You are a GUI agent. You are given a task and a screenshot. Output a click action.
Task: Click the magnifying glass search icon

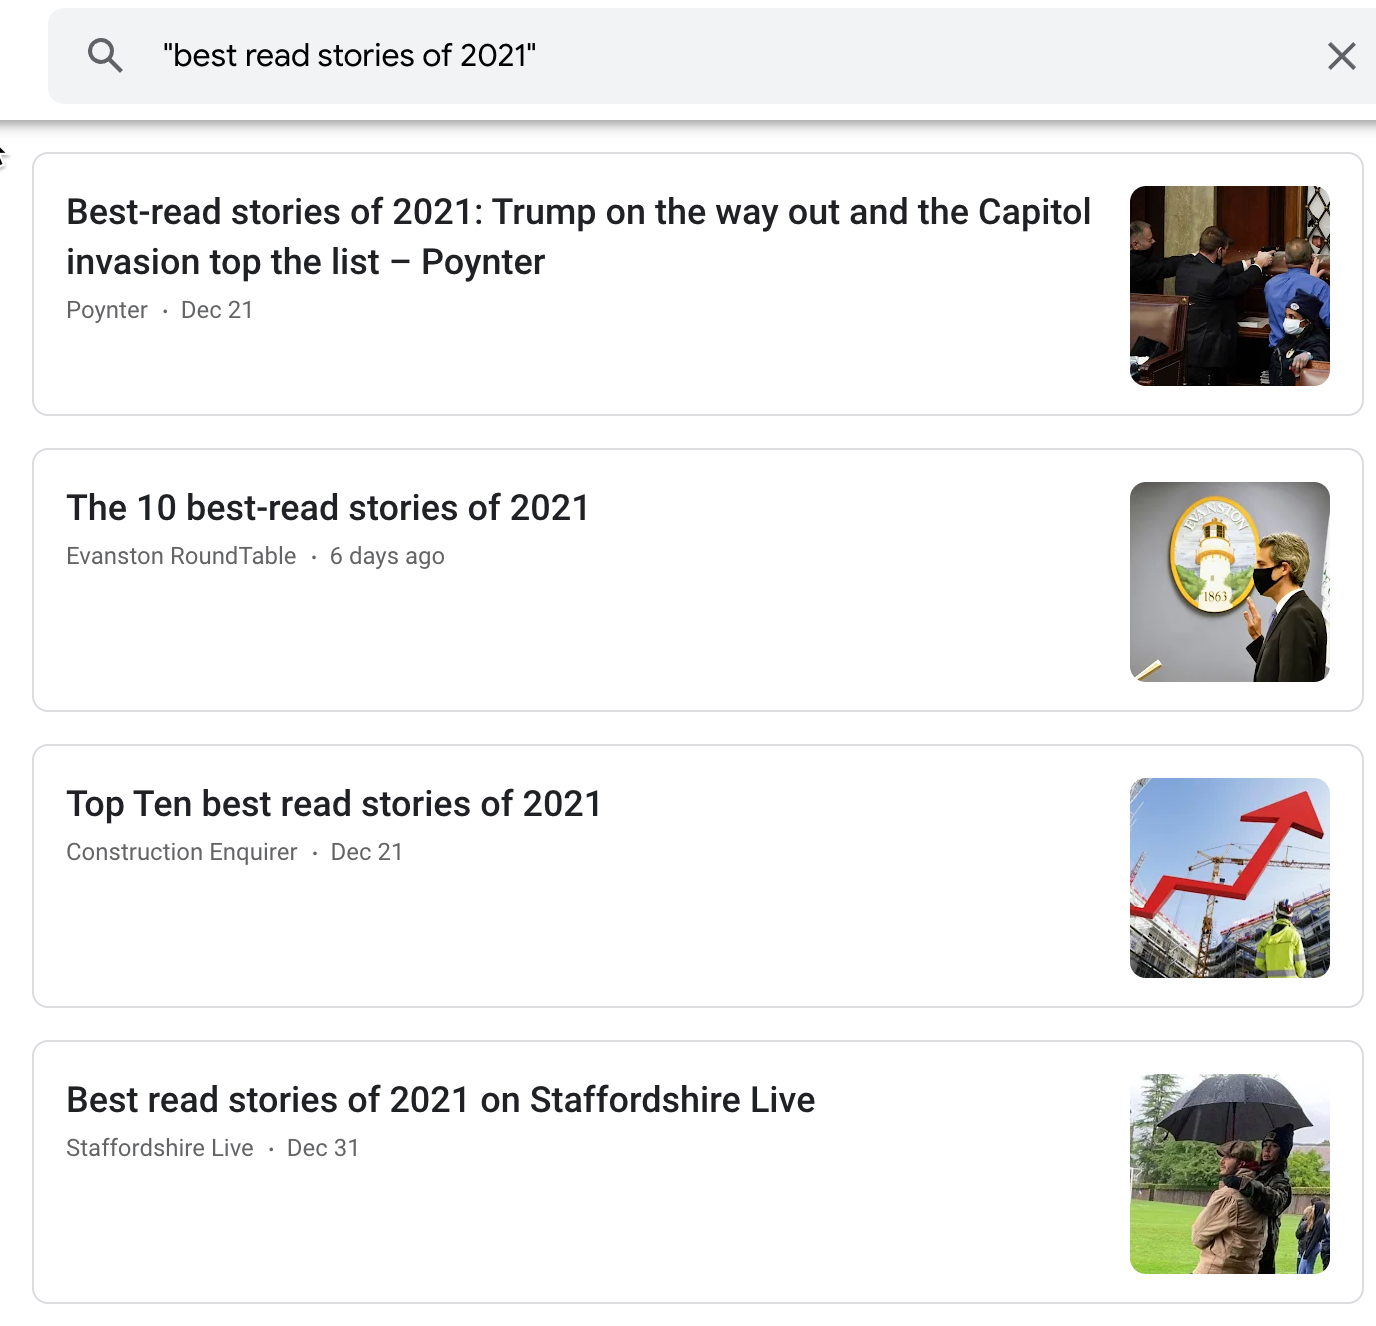(x=105, y=56)
